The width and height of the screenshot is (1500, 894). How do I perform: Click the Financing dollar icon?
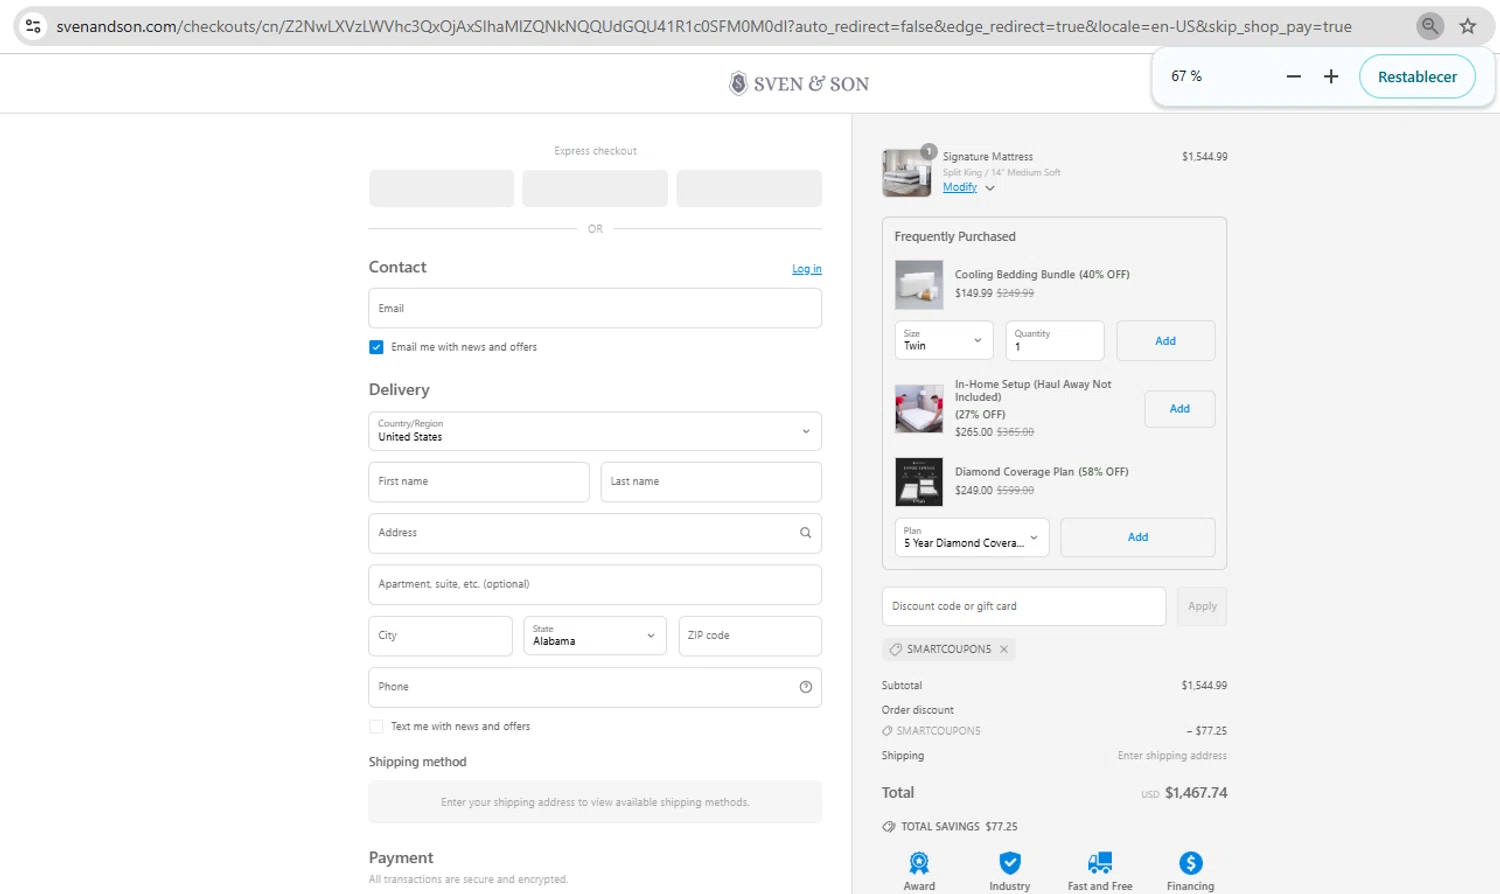[x=1190, y=863]
